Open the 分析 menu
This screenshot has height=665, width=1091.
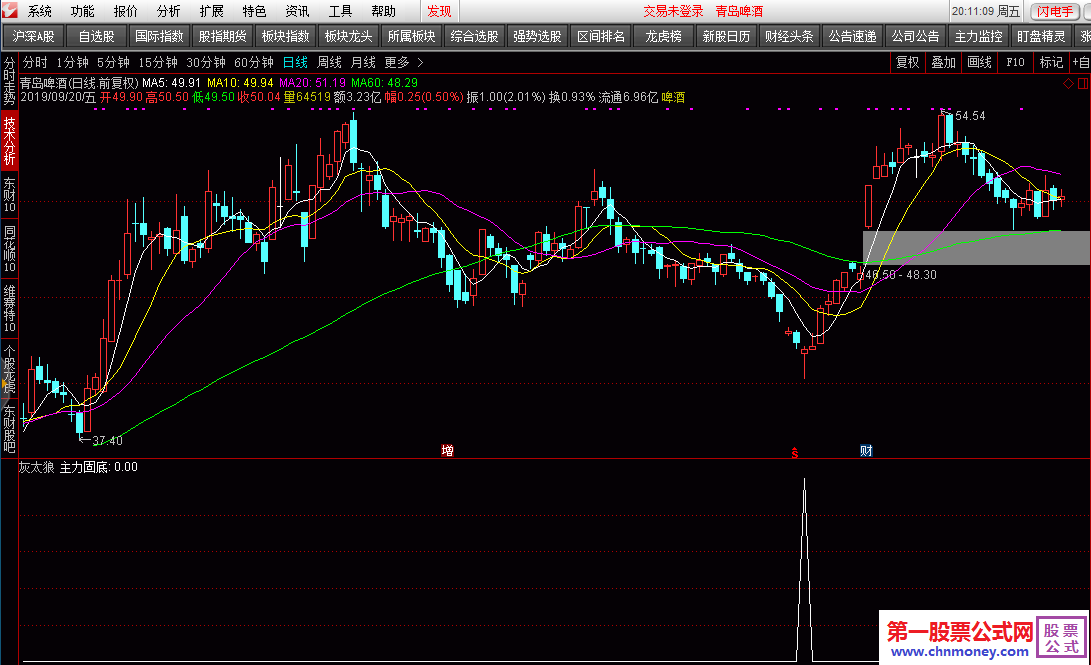coord(168,11)
